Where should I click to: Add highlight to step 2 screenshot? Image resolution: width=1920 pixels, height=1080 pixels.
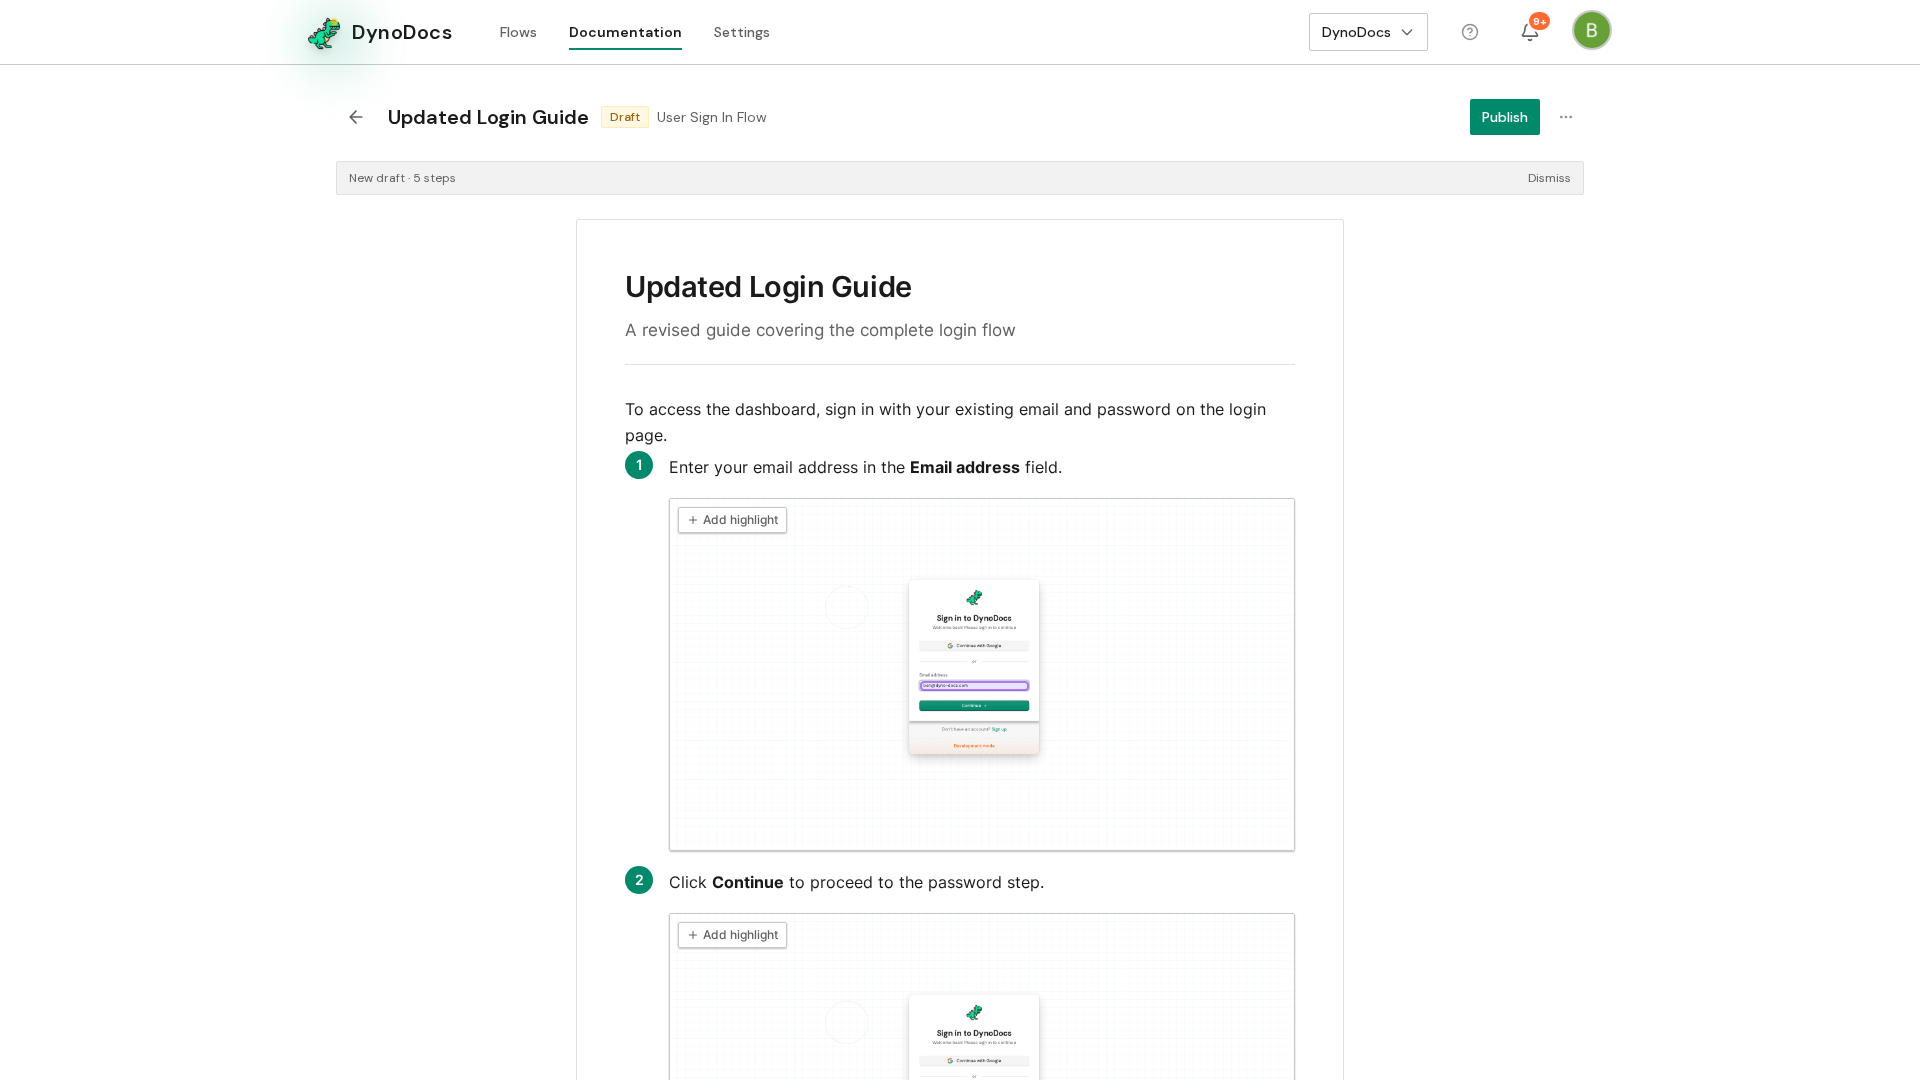point(732,935)
